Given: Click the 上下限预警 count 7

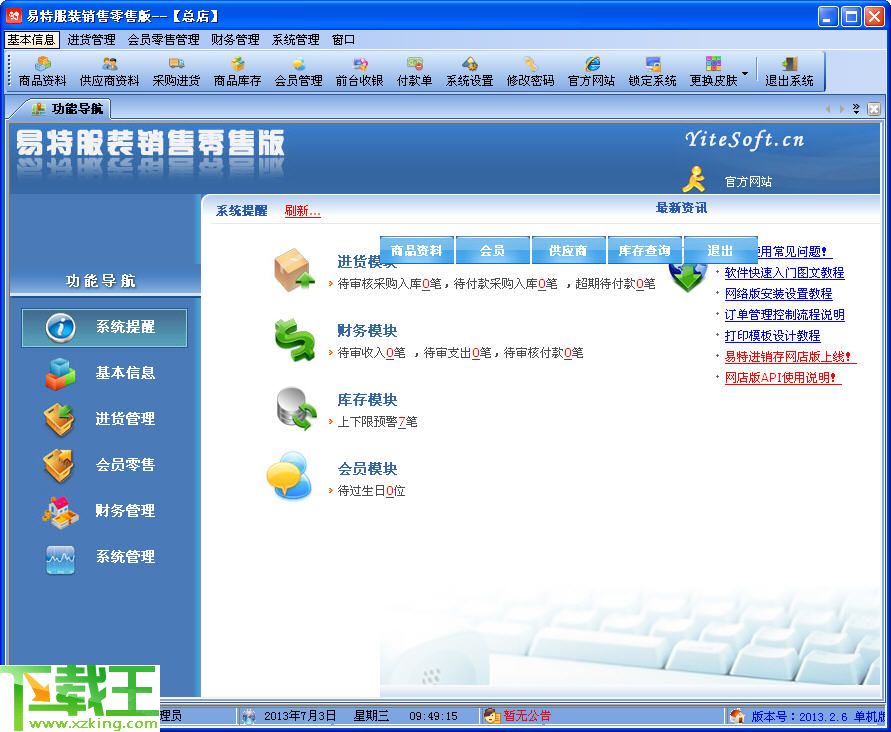Looking at the screenshot, I should pos(401,422).
